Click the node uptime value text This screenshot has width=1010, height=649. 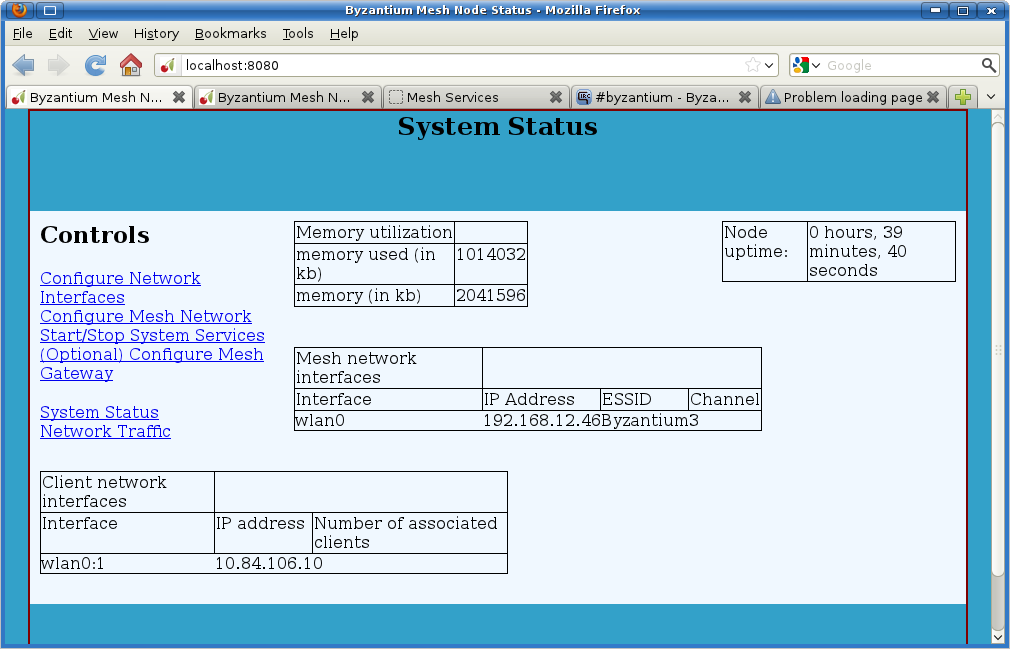(x=856, y=251)
